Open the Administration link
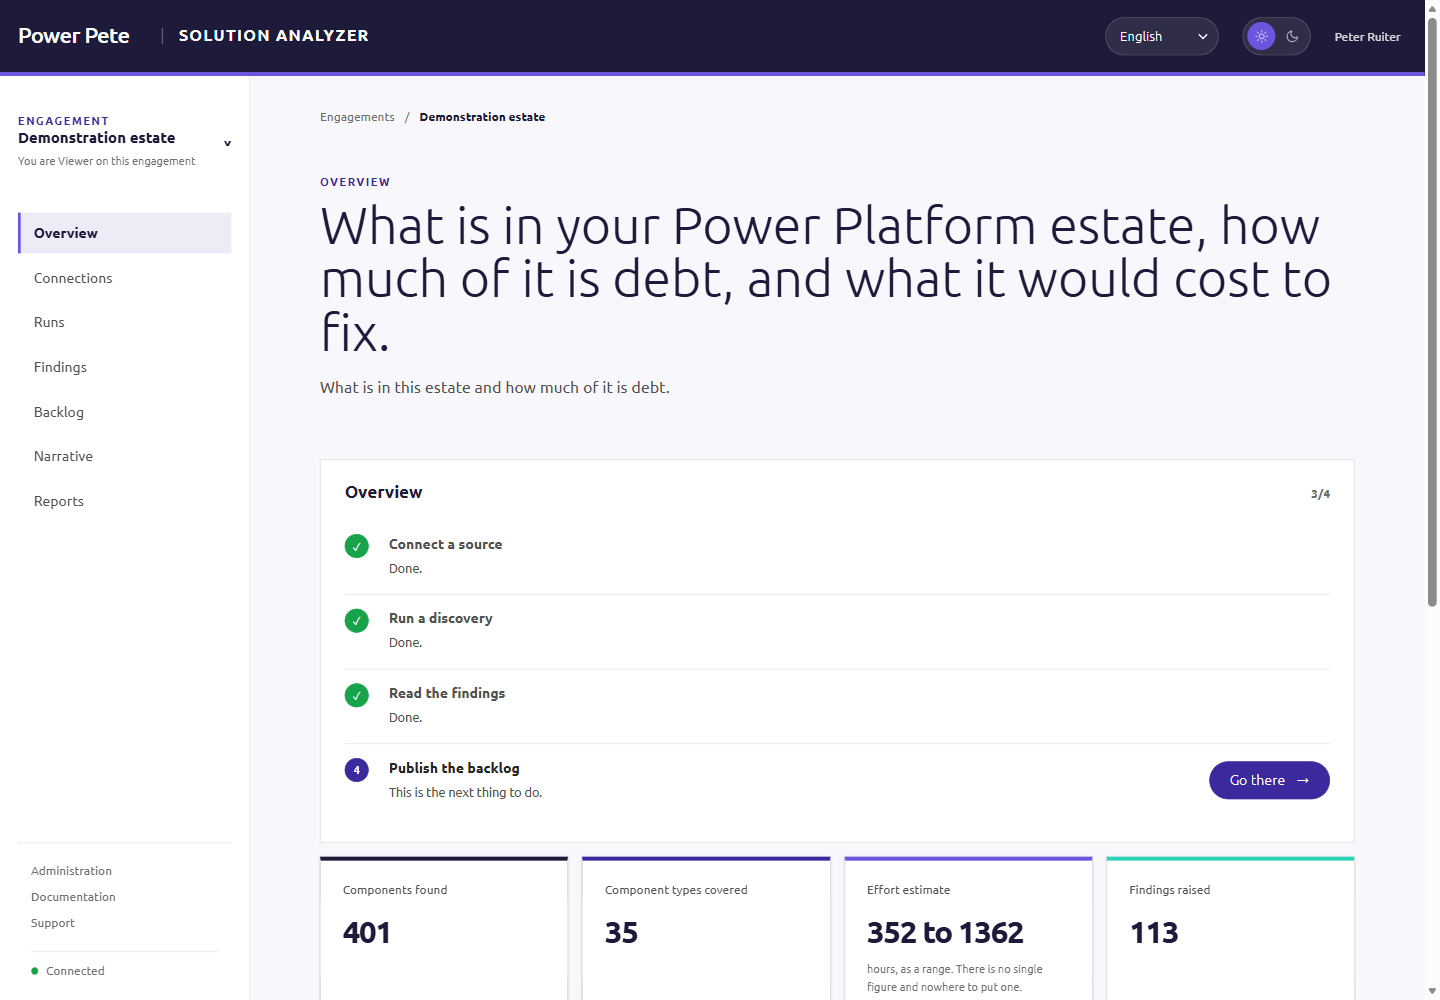1440x1000 pixels. (71, 871)
